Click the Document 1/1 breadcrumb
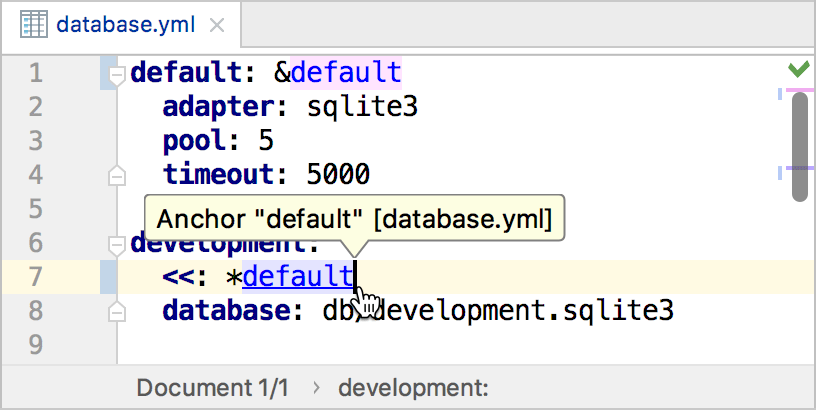Image resolution: width=816 pixels, height=410 pixels. pos(213,388)
